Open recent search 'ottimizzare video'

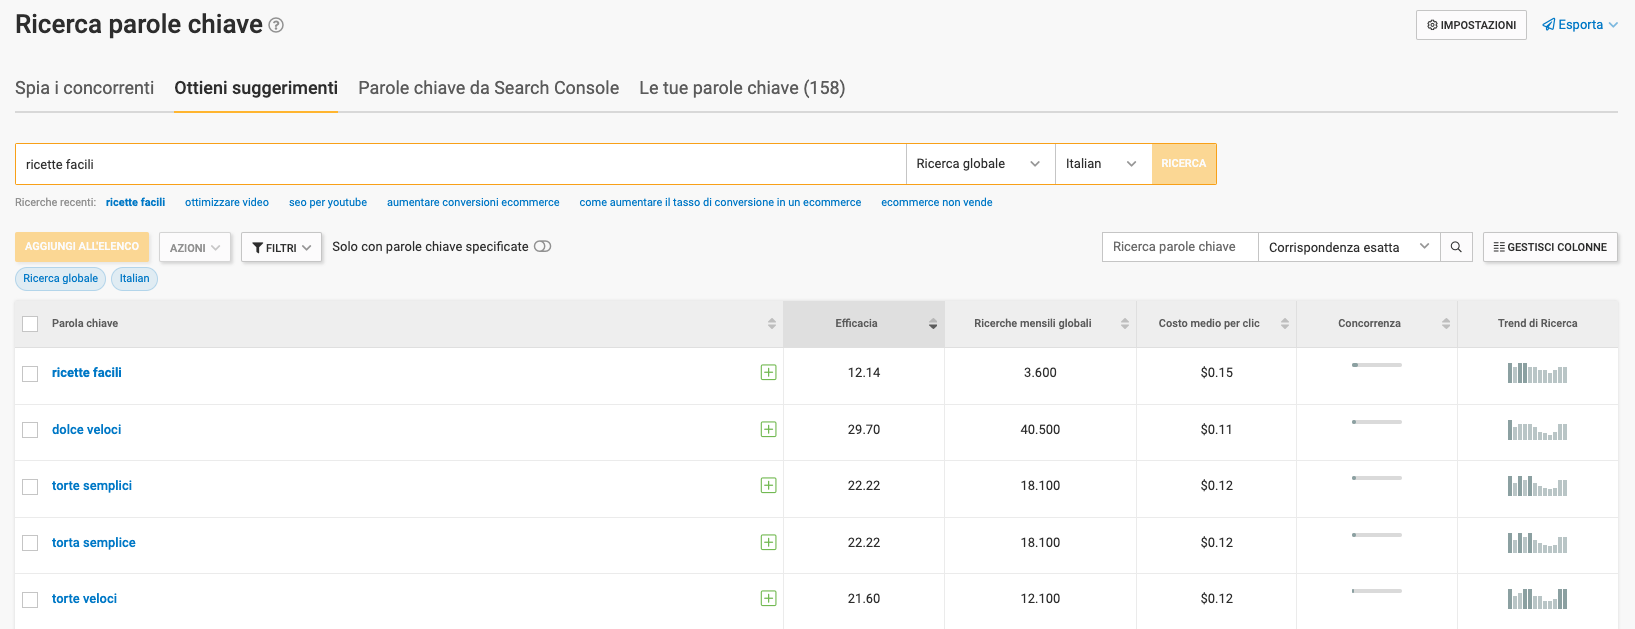(227, 202)
